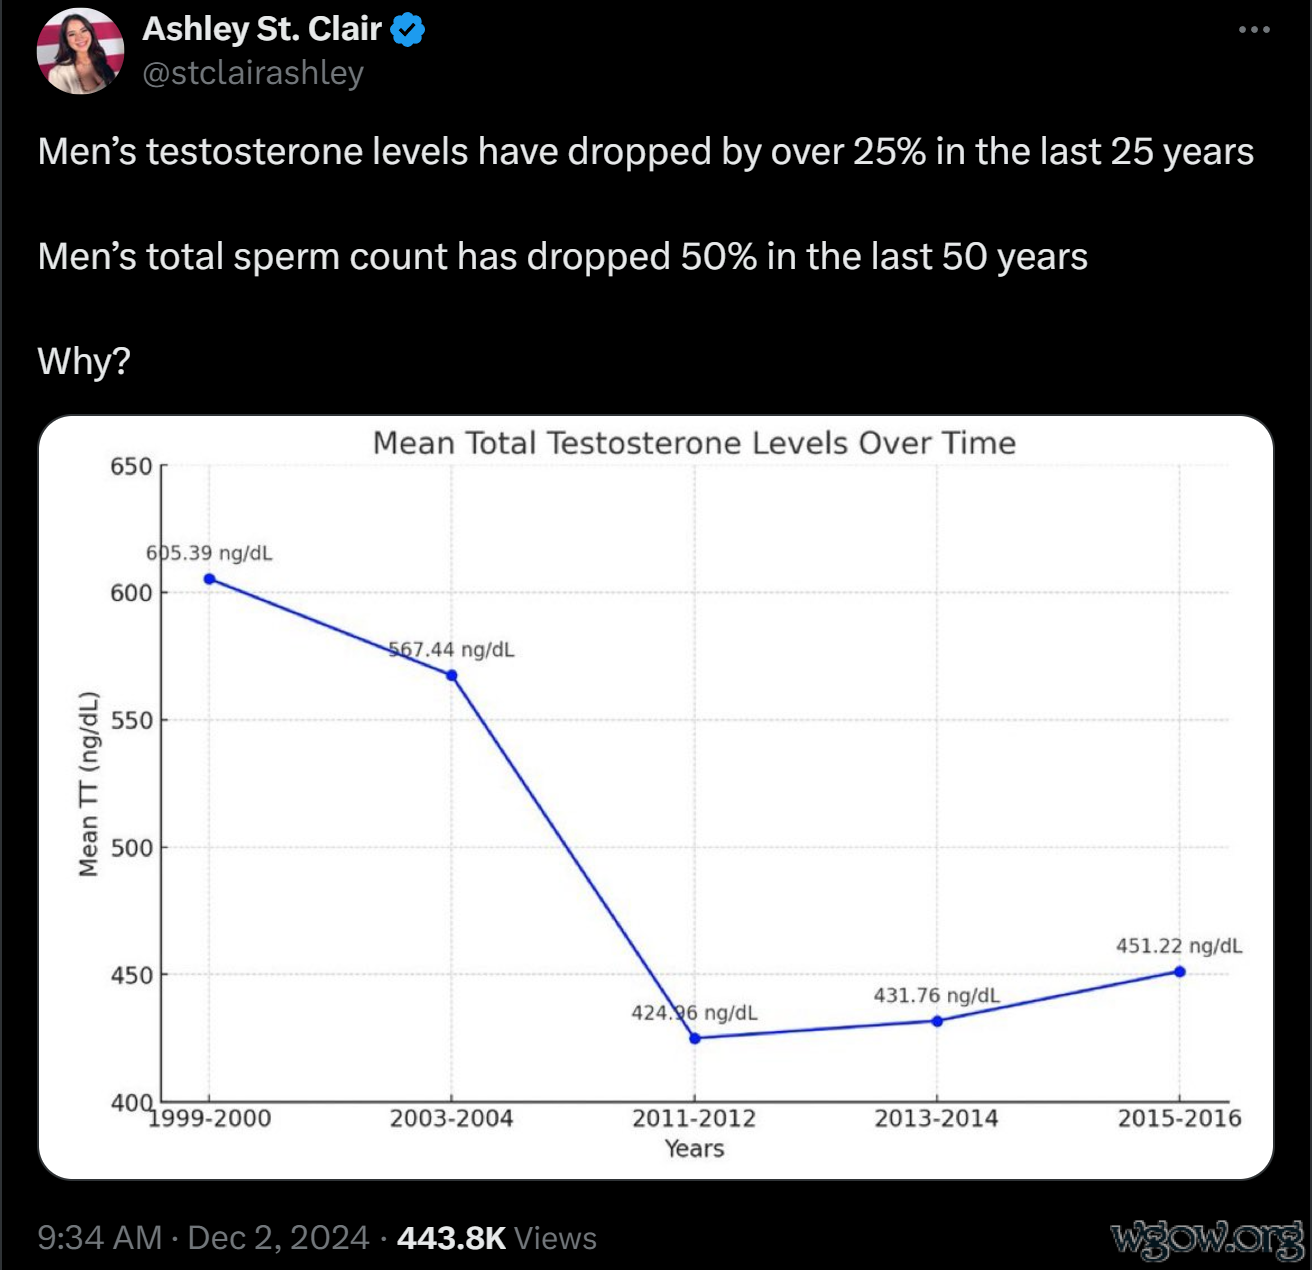This screenshot has height=1270, width=1312.
Task: Click the 2003-2004 data point marker
Action: click(452, 675)
